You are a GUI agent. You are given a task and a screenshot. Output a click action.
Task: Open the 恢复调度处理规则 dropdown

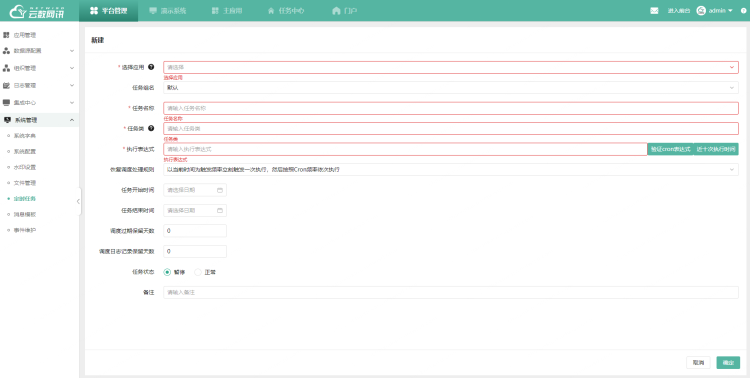click(451, 169)
